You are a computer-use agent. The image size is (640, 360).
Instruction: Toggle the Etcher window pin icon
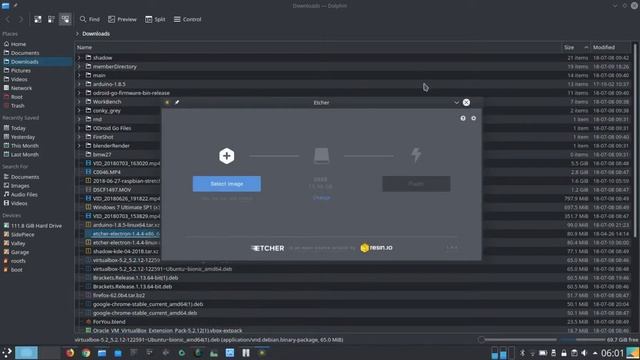point(177,102)
